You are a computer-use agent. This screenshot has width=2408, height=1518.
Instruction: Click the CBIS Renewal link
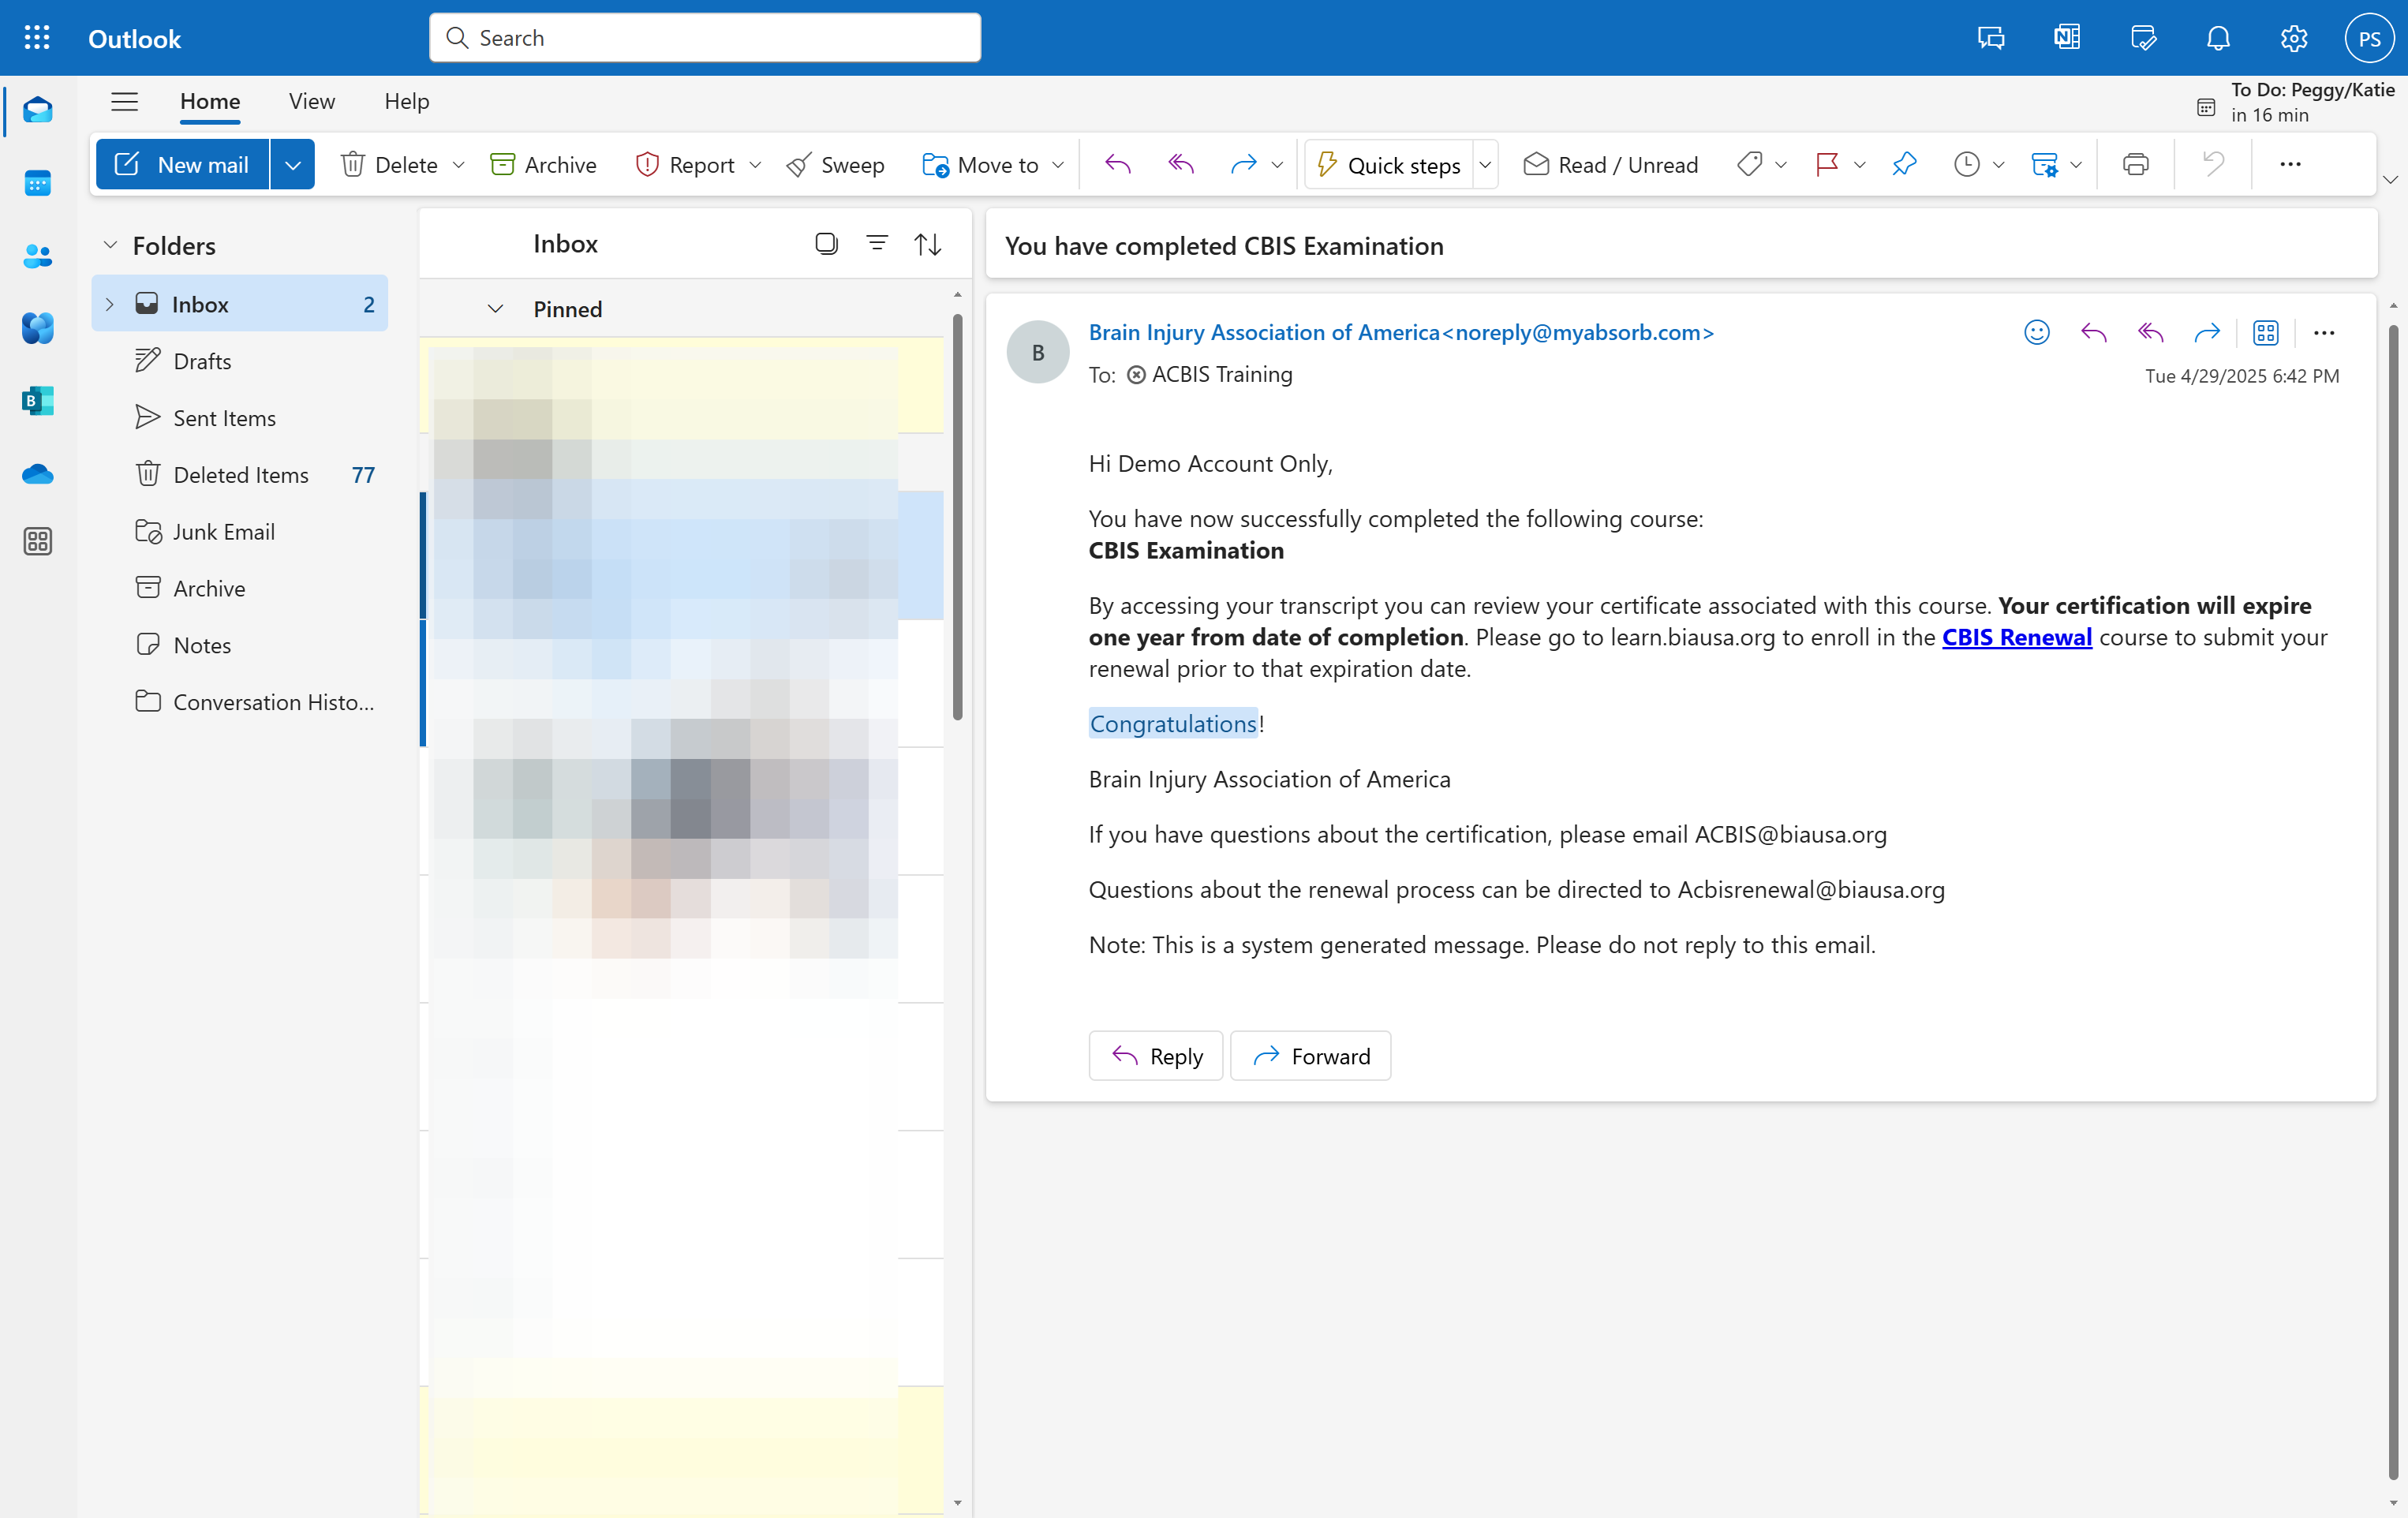[x=2016, y=637]
